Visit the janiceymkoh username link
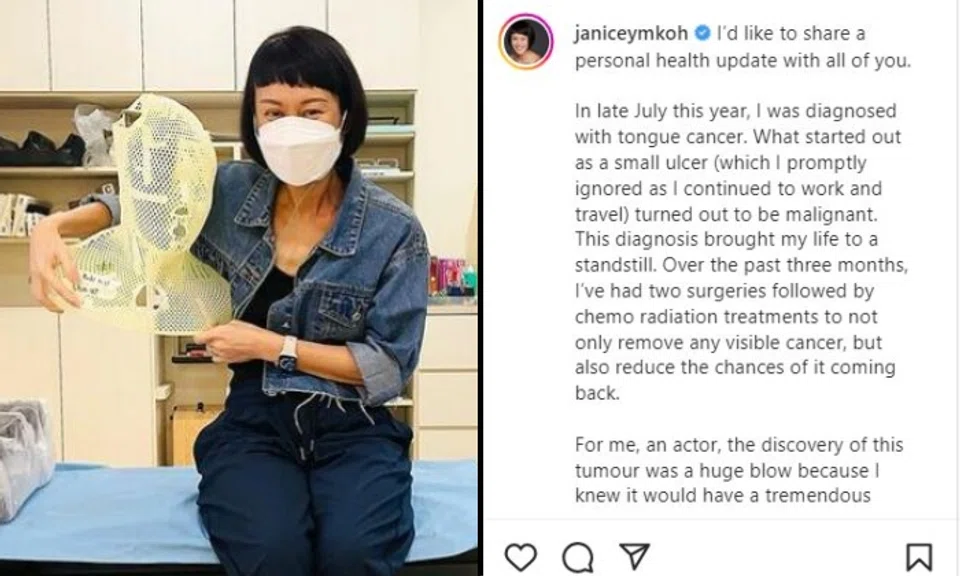The width and height of the screenshot is (960, 576). 631,33
